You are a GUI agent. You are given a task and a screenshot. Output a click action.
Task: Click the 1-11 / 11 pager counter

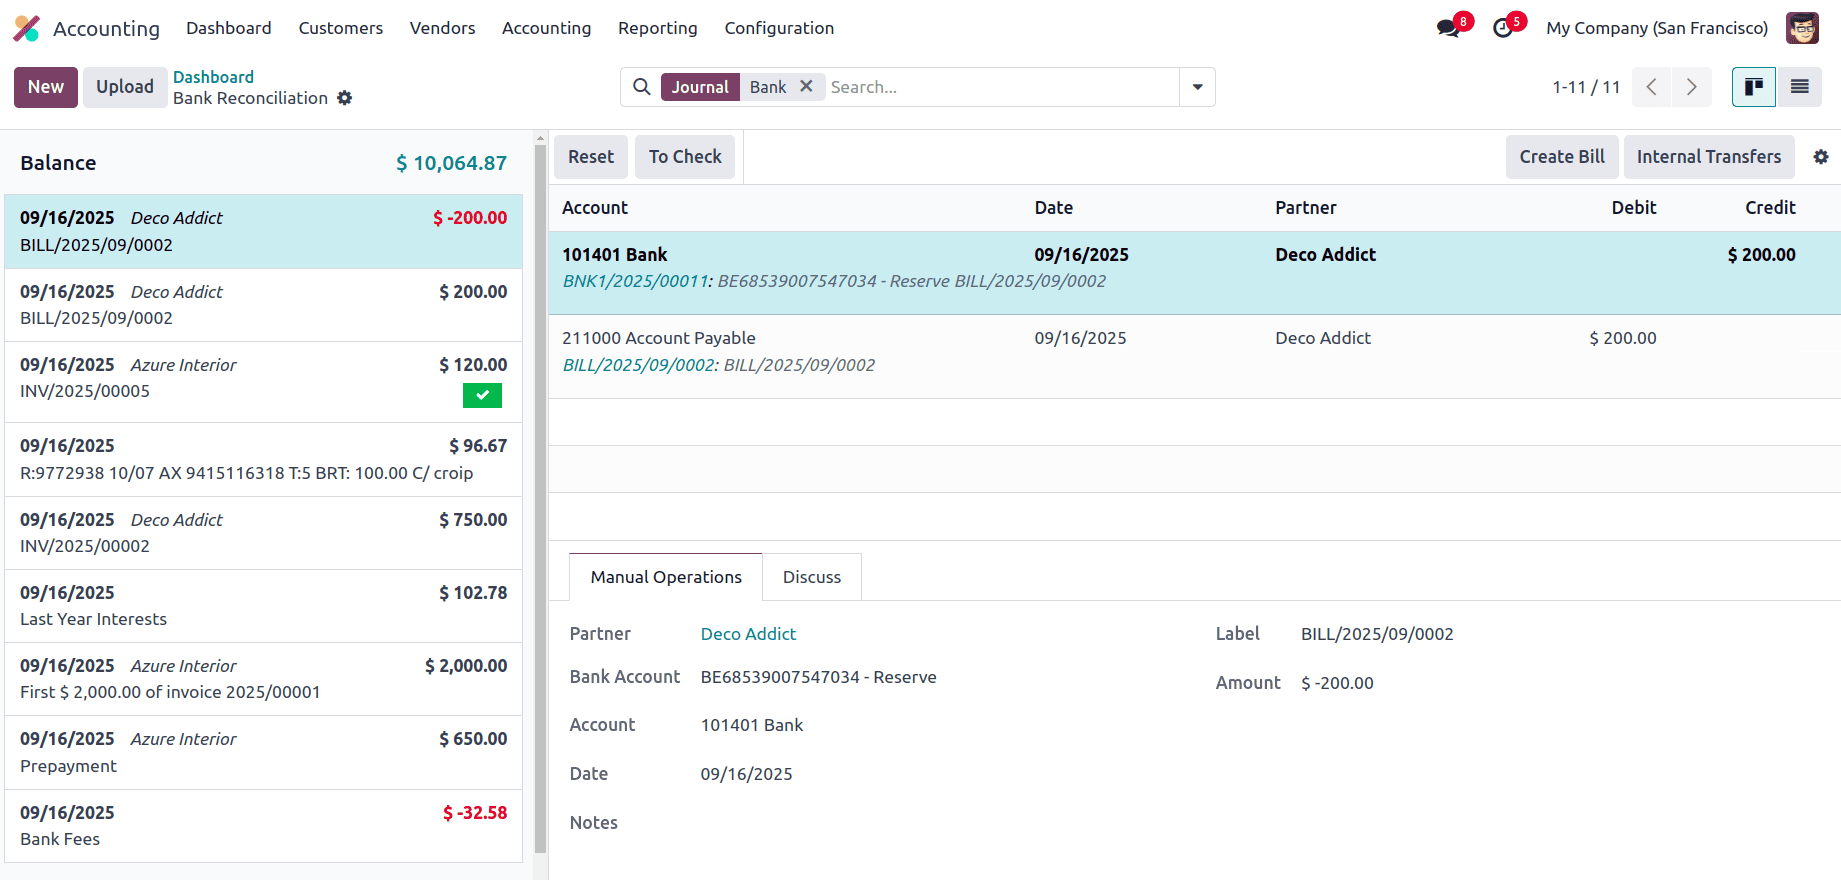tap(1586, 87)
